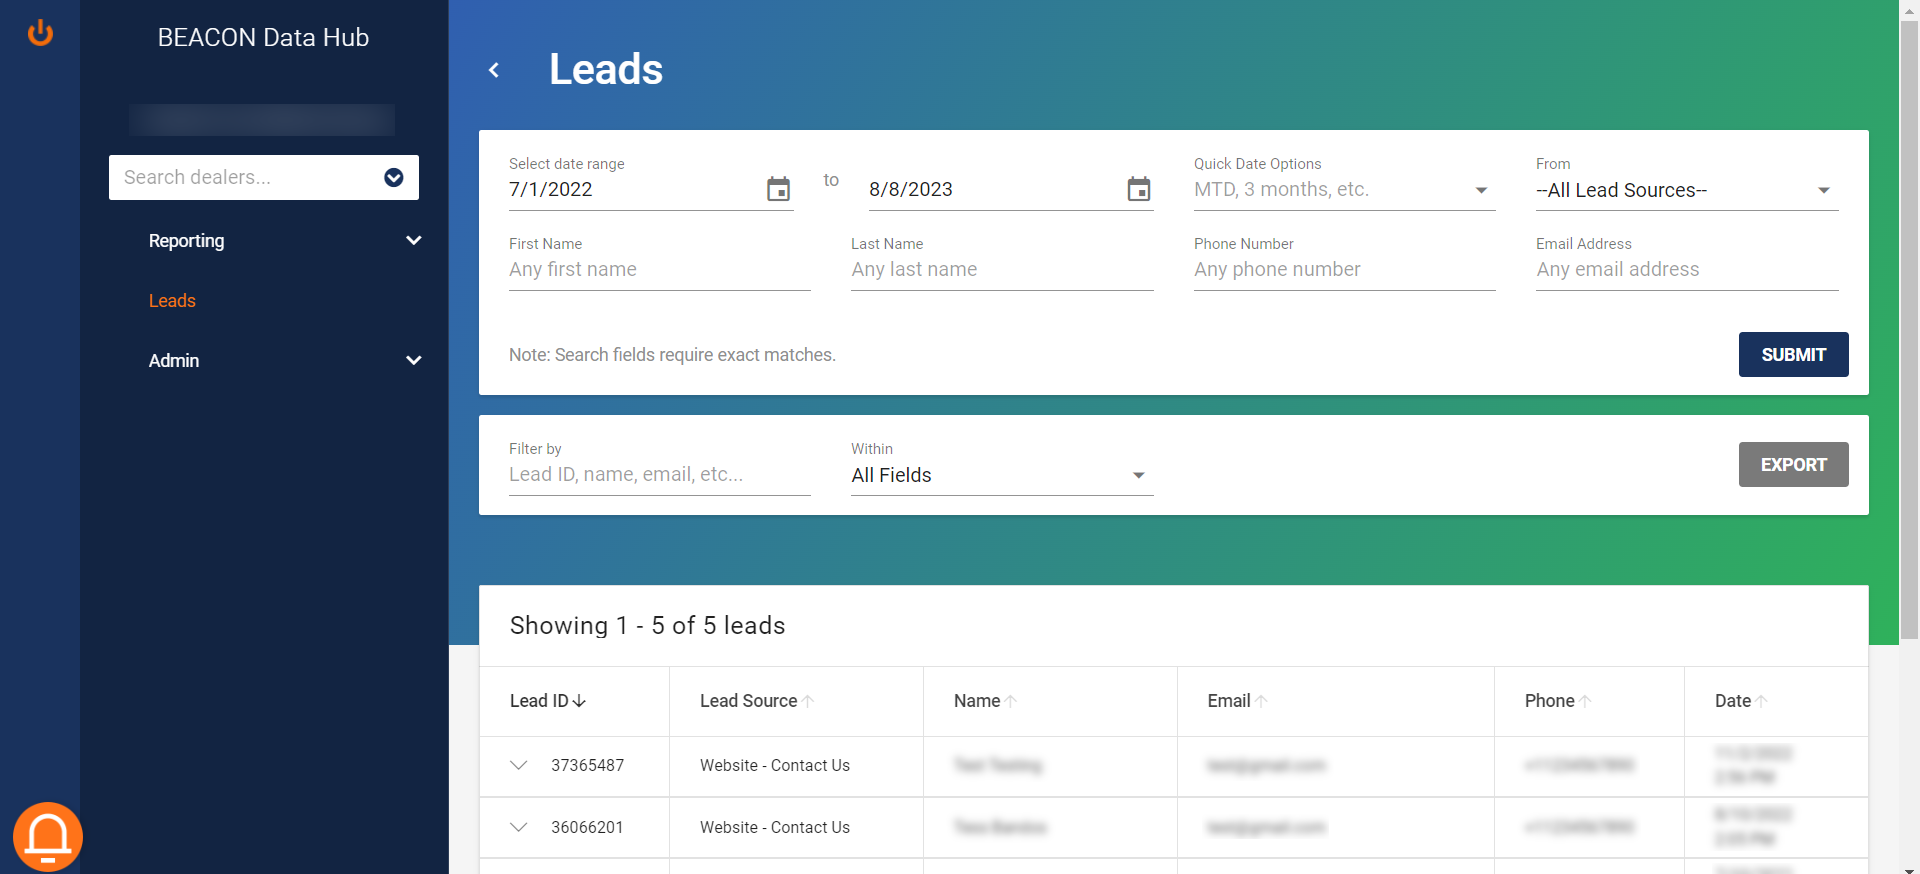Open the All Lead Sources dropdown
This screenshot has width=1920, height=874.
[x=1687, y=190]
